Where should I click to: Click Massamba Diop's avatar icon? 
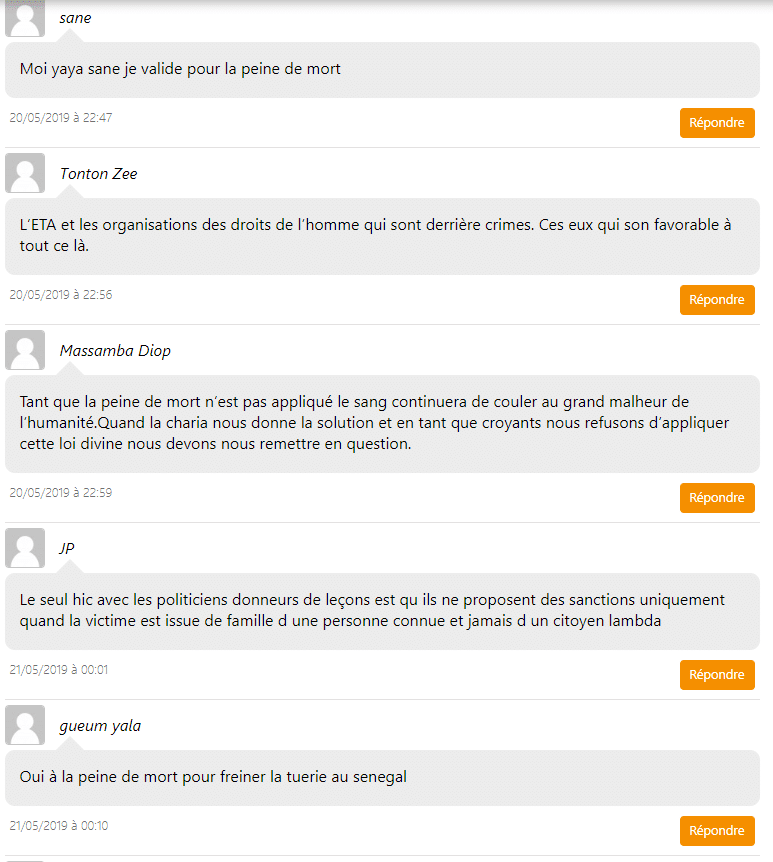point(25,350)
